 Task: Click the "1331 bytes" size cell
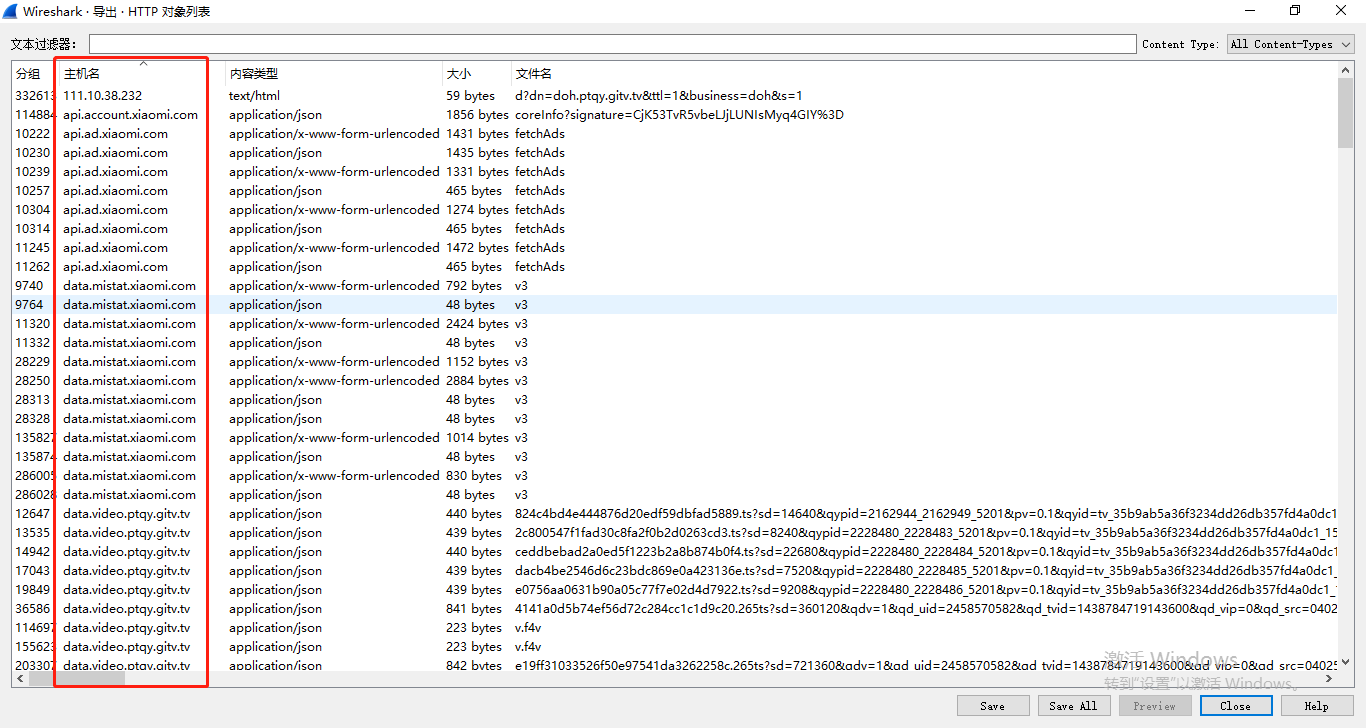coord(478,172)
